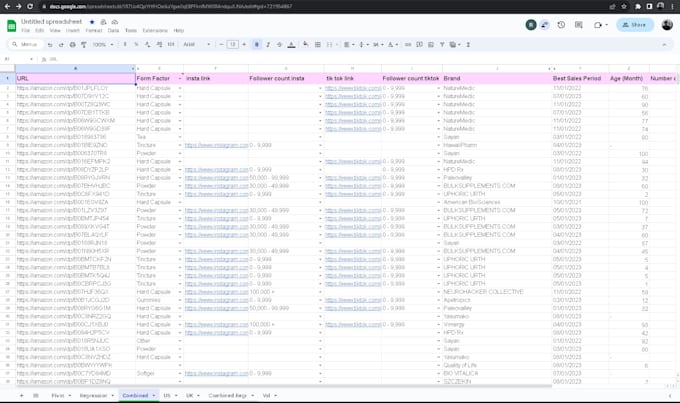The height and width of the screenshot is (403, 680).
Task: Format as percent
Action: 136,44
